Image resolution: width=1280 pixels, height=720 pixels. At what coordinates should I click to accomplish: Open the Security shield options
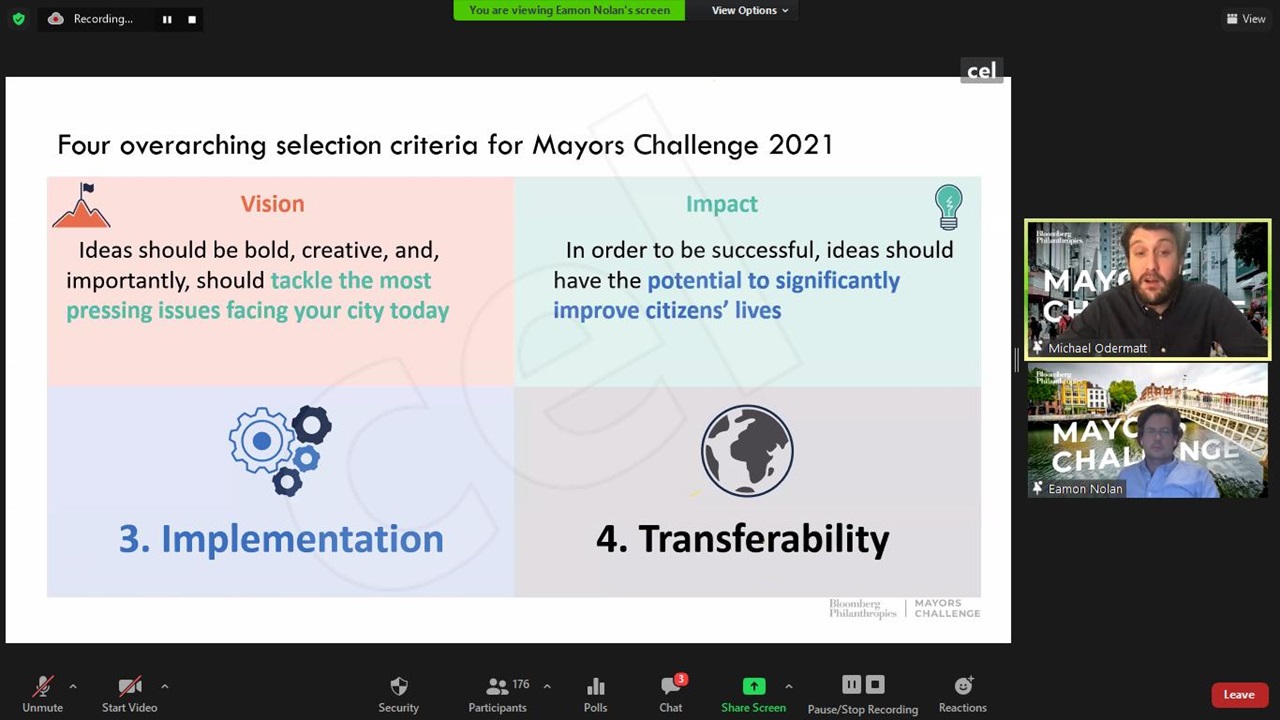398,693
